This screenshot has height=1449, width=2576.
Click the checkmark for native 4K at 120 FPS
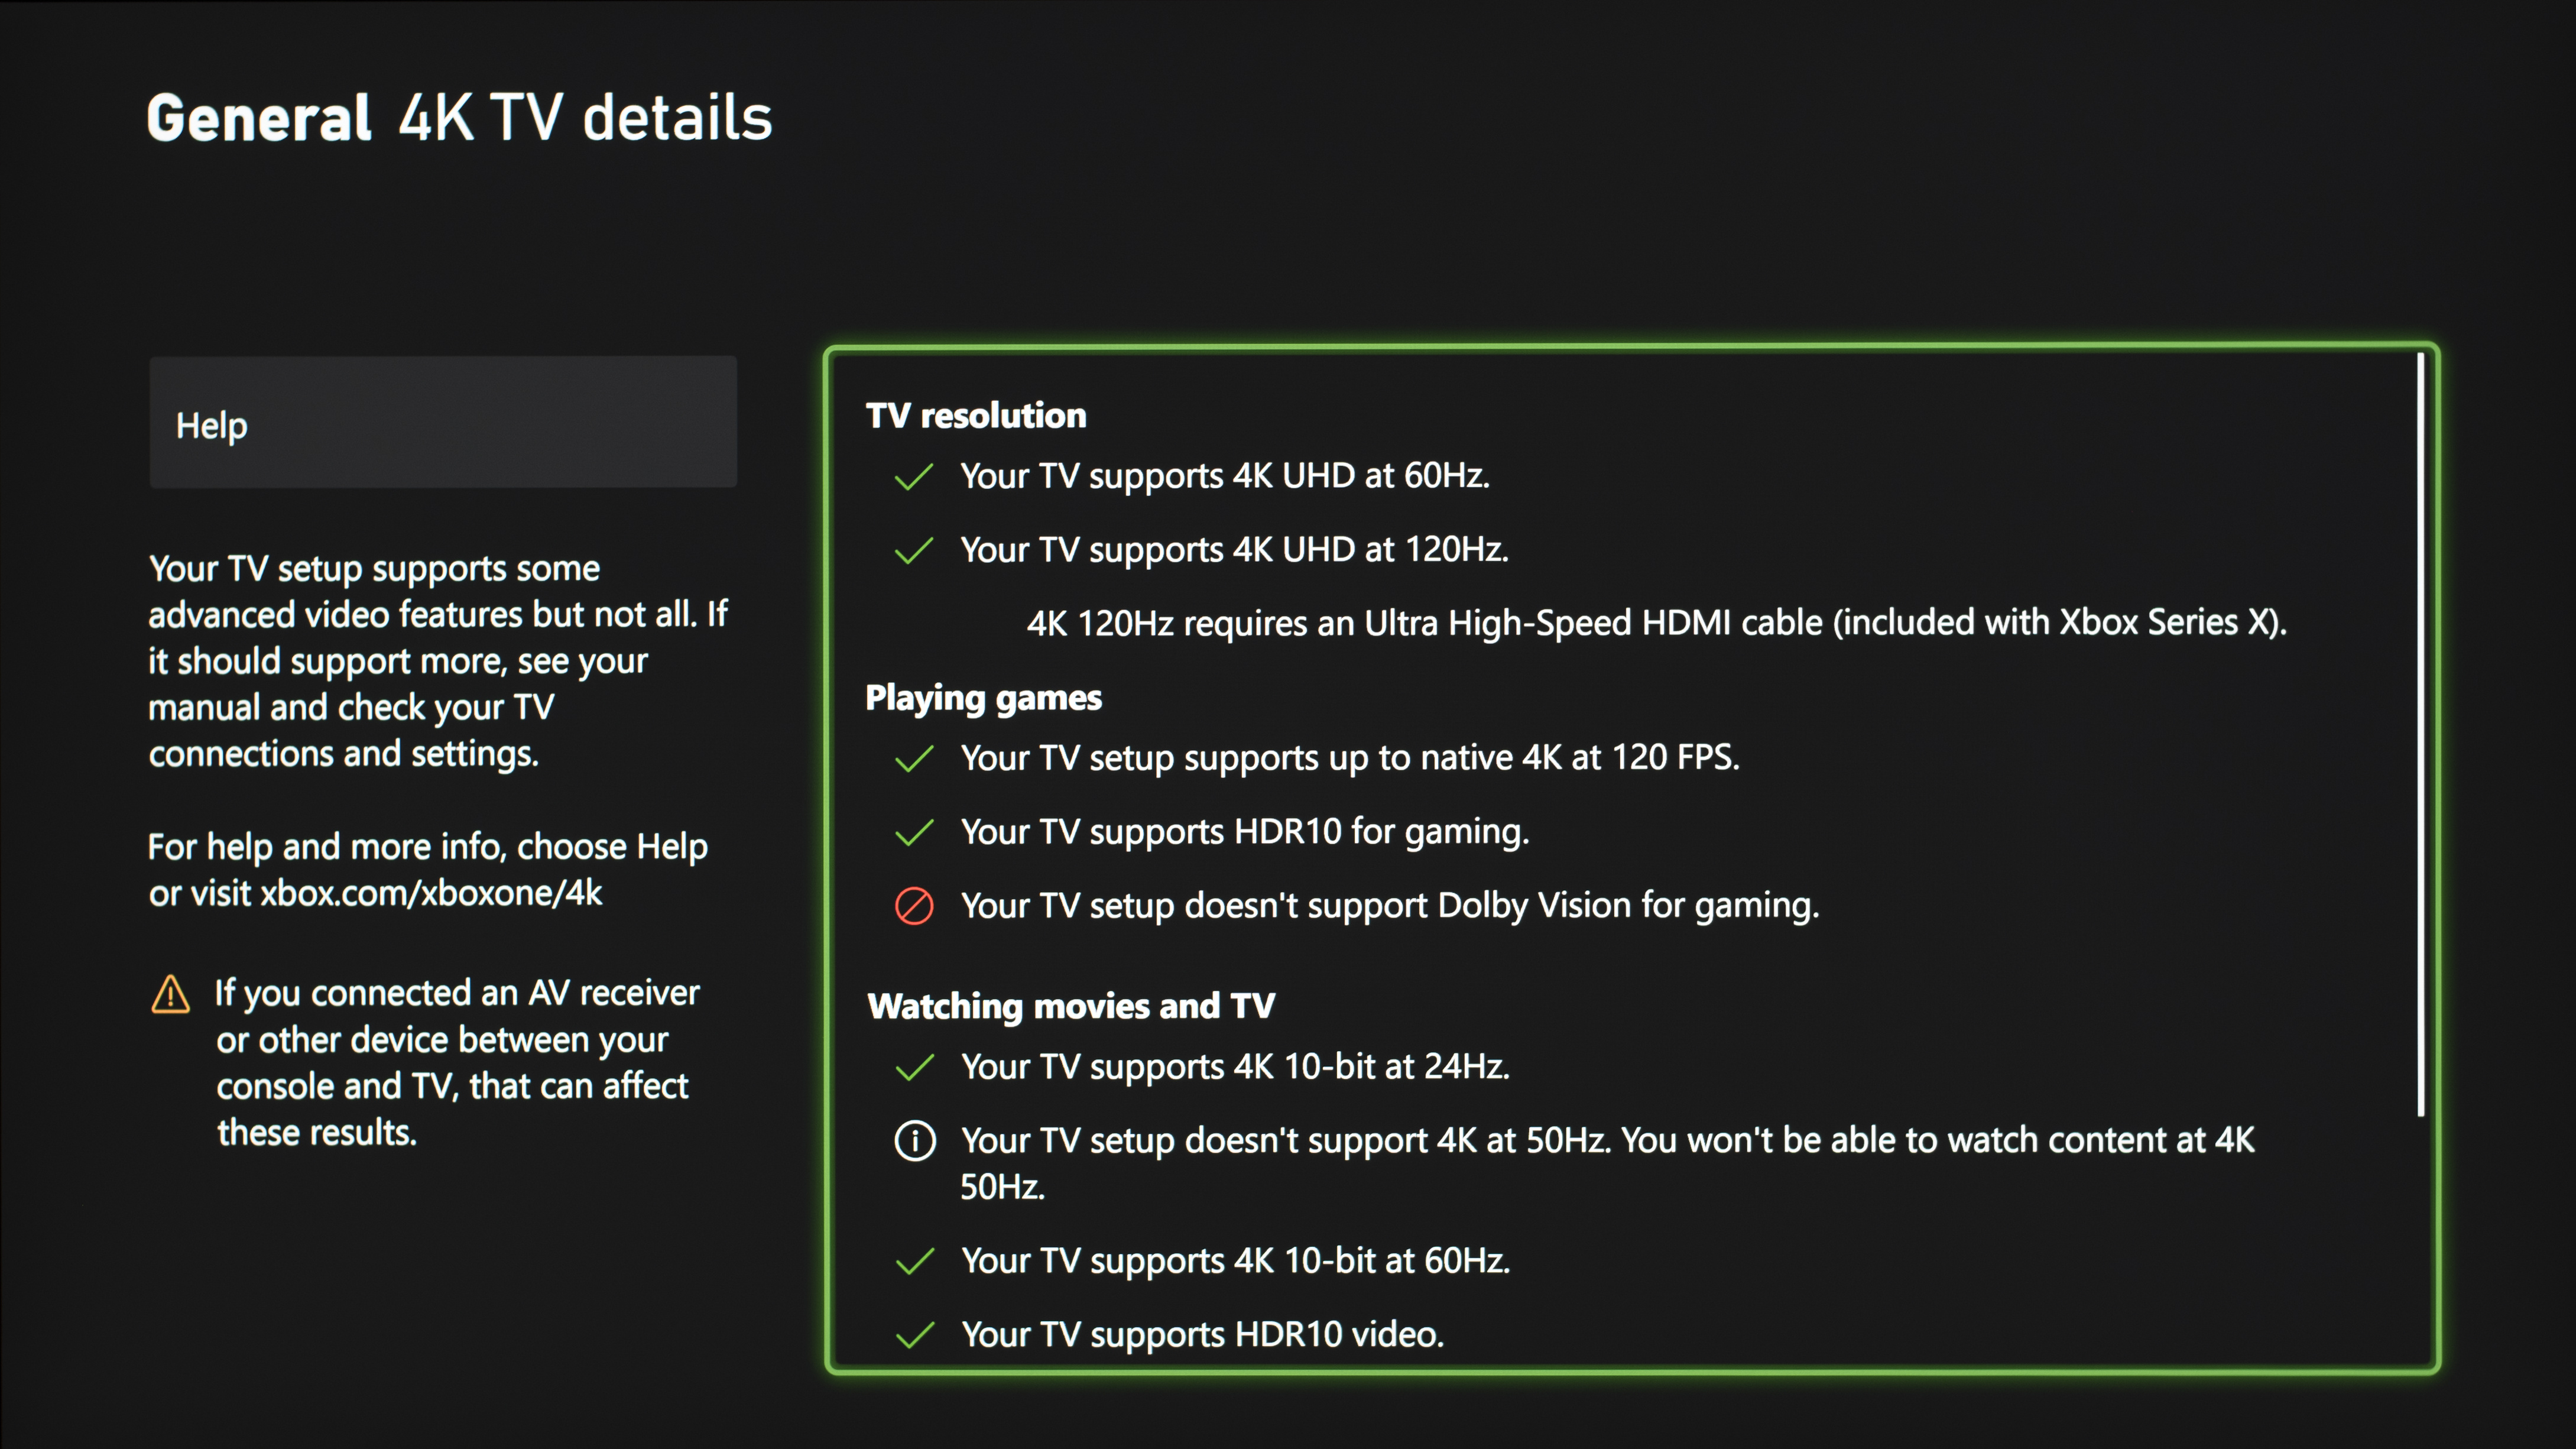click(914, 759)
